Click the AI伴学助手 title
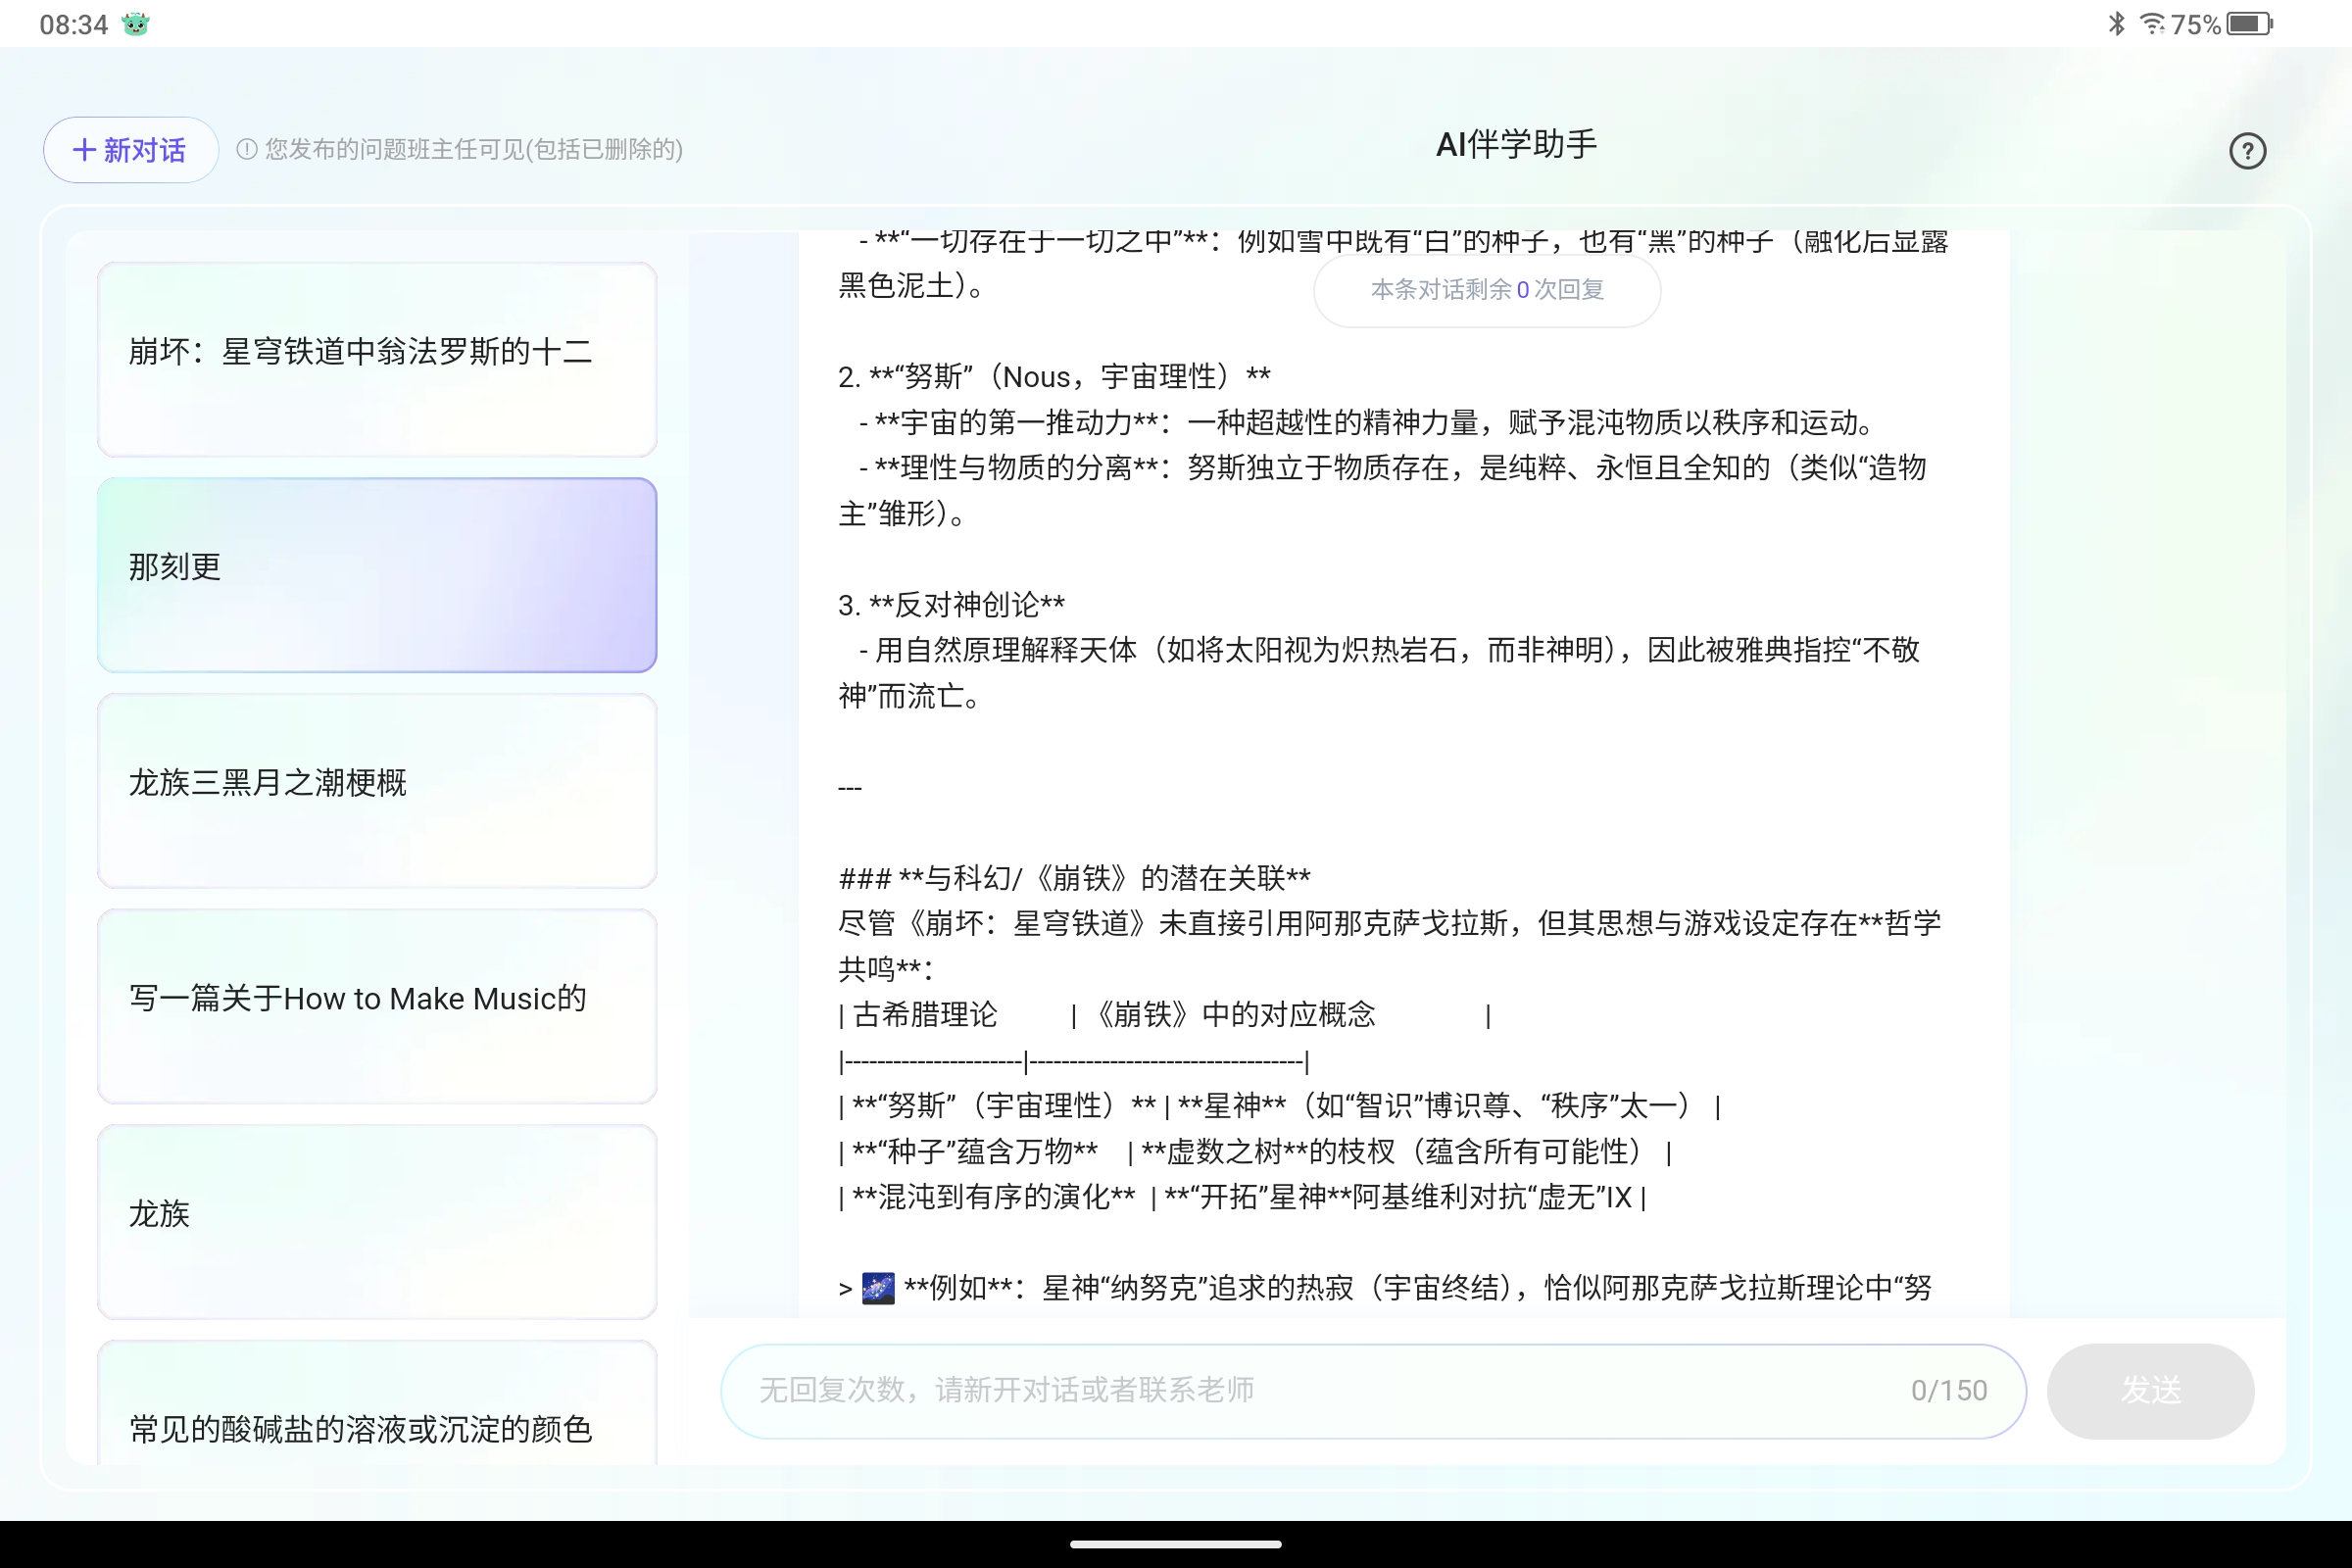The image size is (2352, 1568). pos(1516,145)
